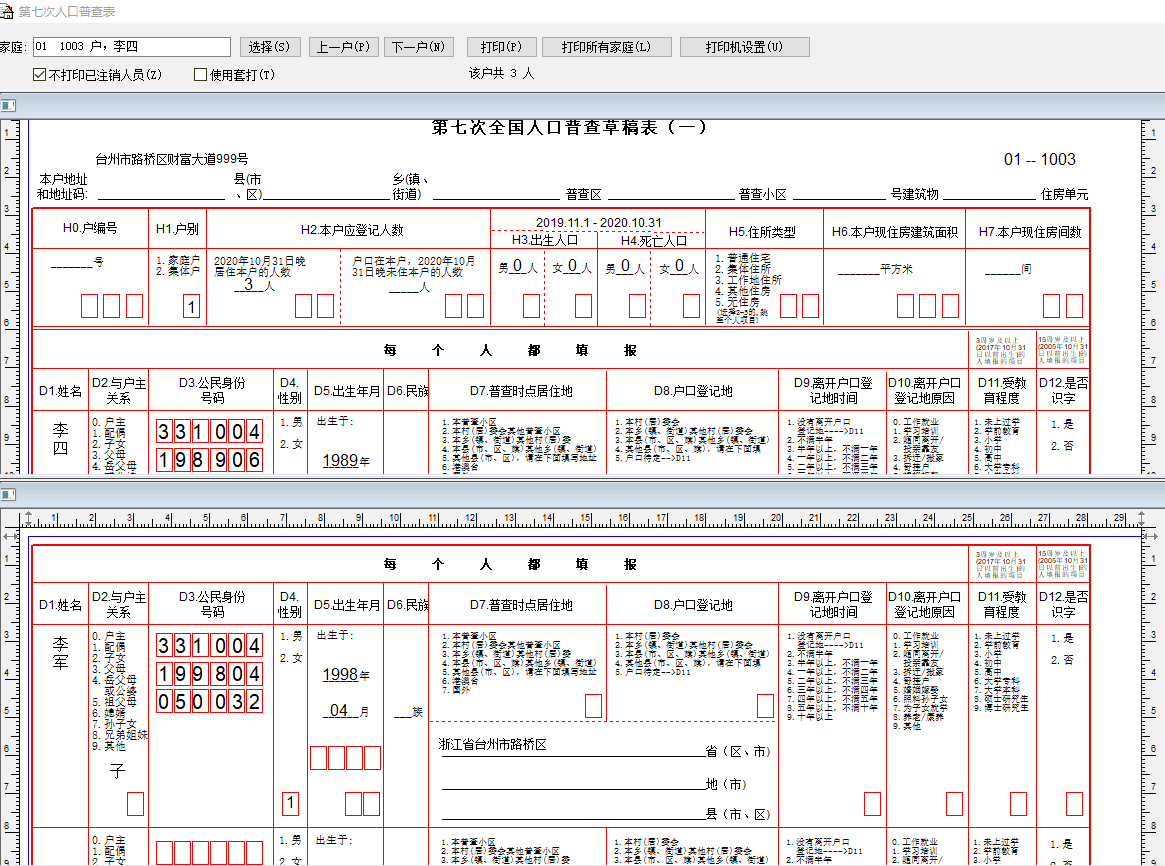
Task: Go to the next household with 下一户
Action: point(420,47)
